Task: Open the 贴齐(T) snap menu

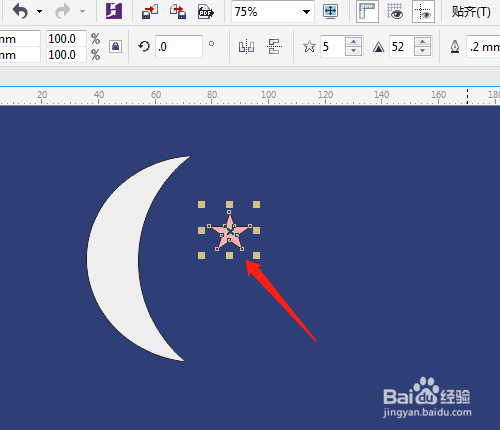Action: point(471,12)
